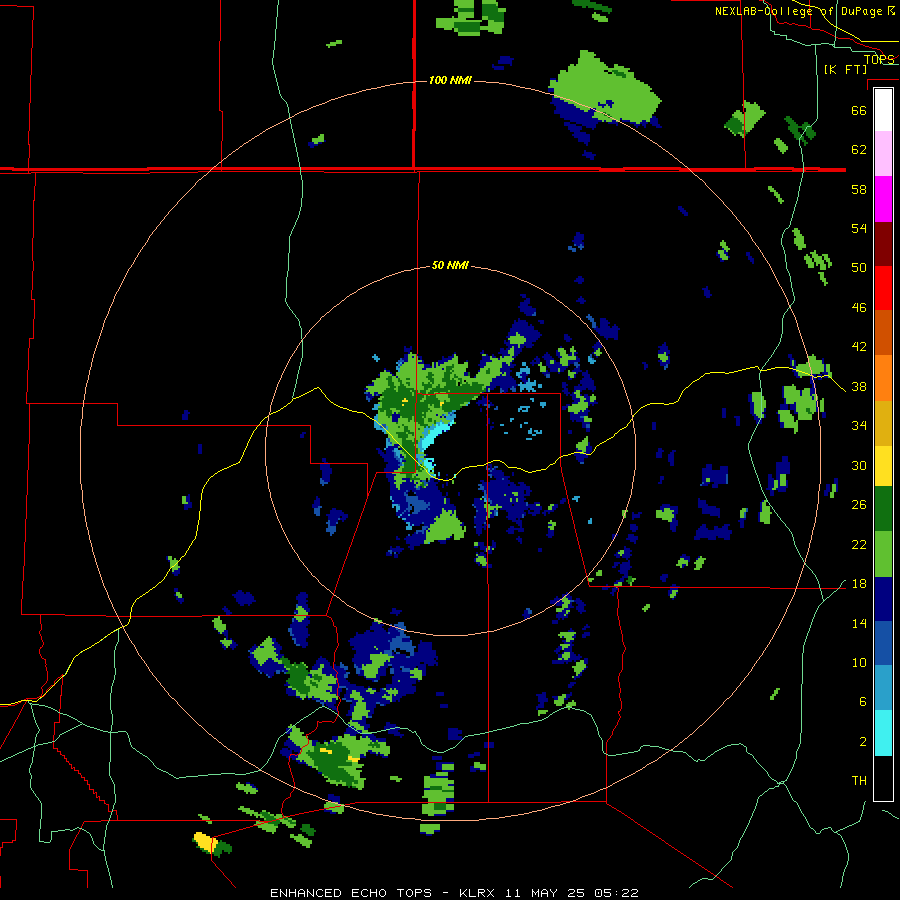Click the ENHANCED ECHO TOPS title text
This screenshot has height=900, width=900.
pos(350,893)
